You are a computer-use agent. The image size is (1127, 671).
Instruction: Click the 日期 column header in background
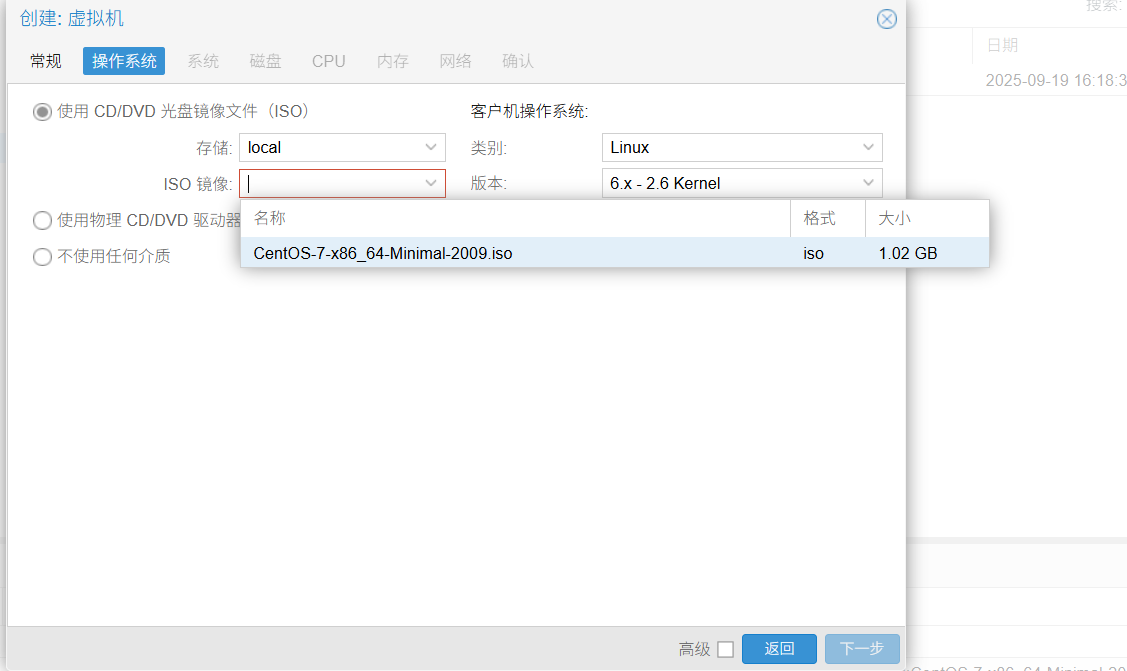click(1003, 45)
